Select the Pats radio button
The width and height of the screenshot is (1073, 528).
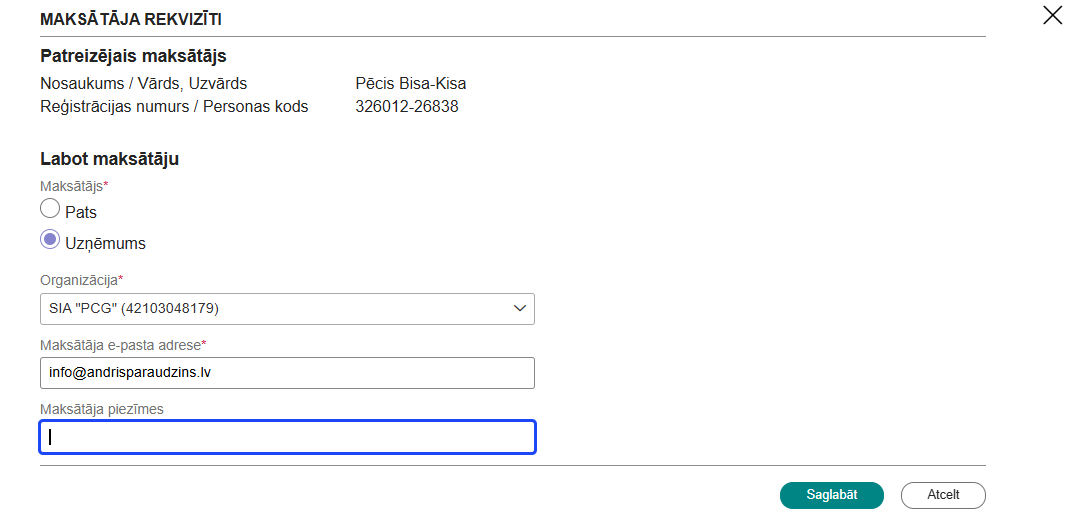(x=50, y=209)
